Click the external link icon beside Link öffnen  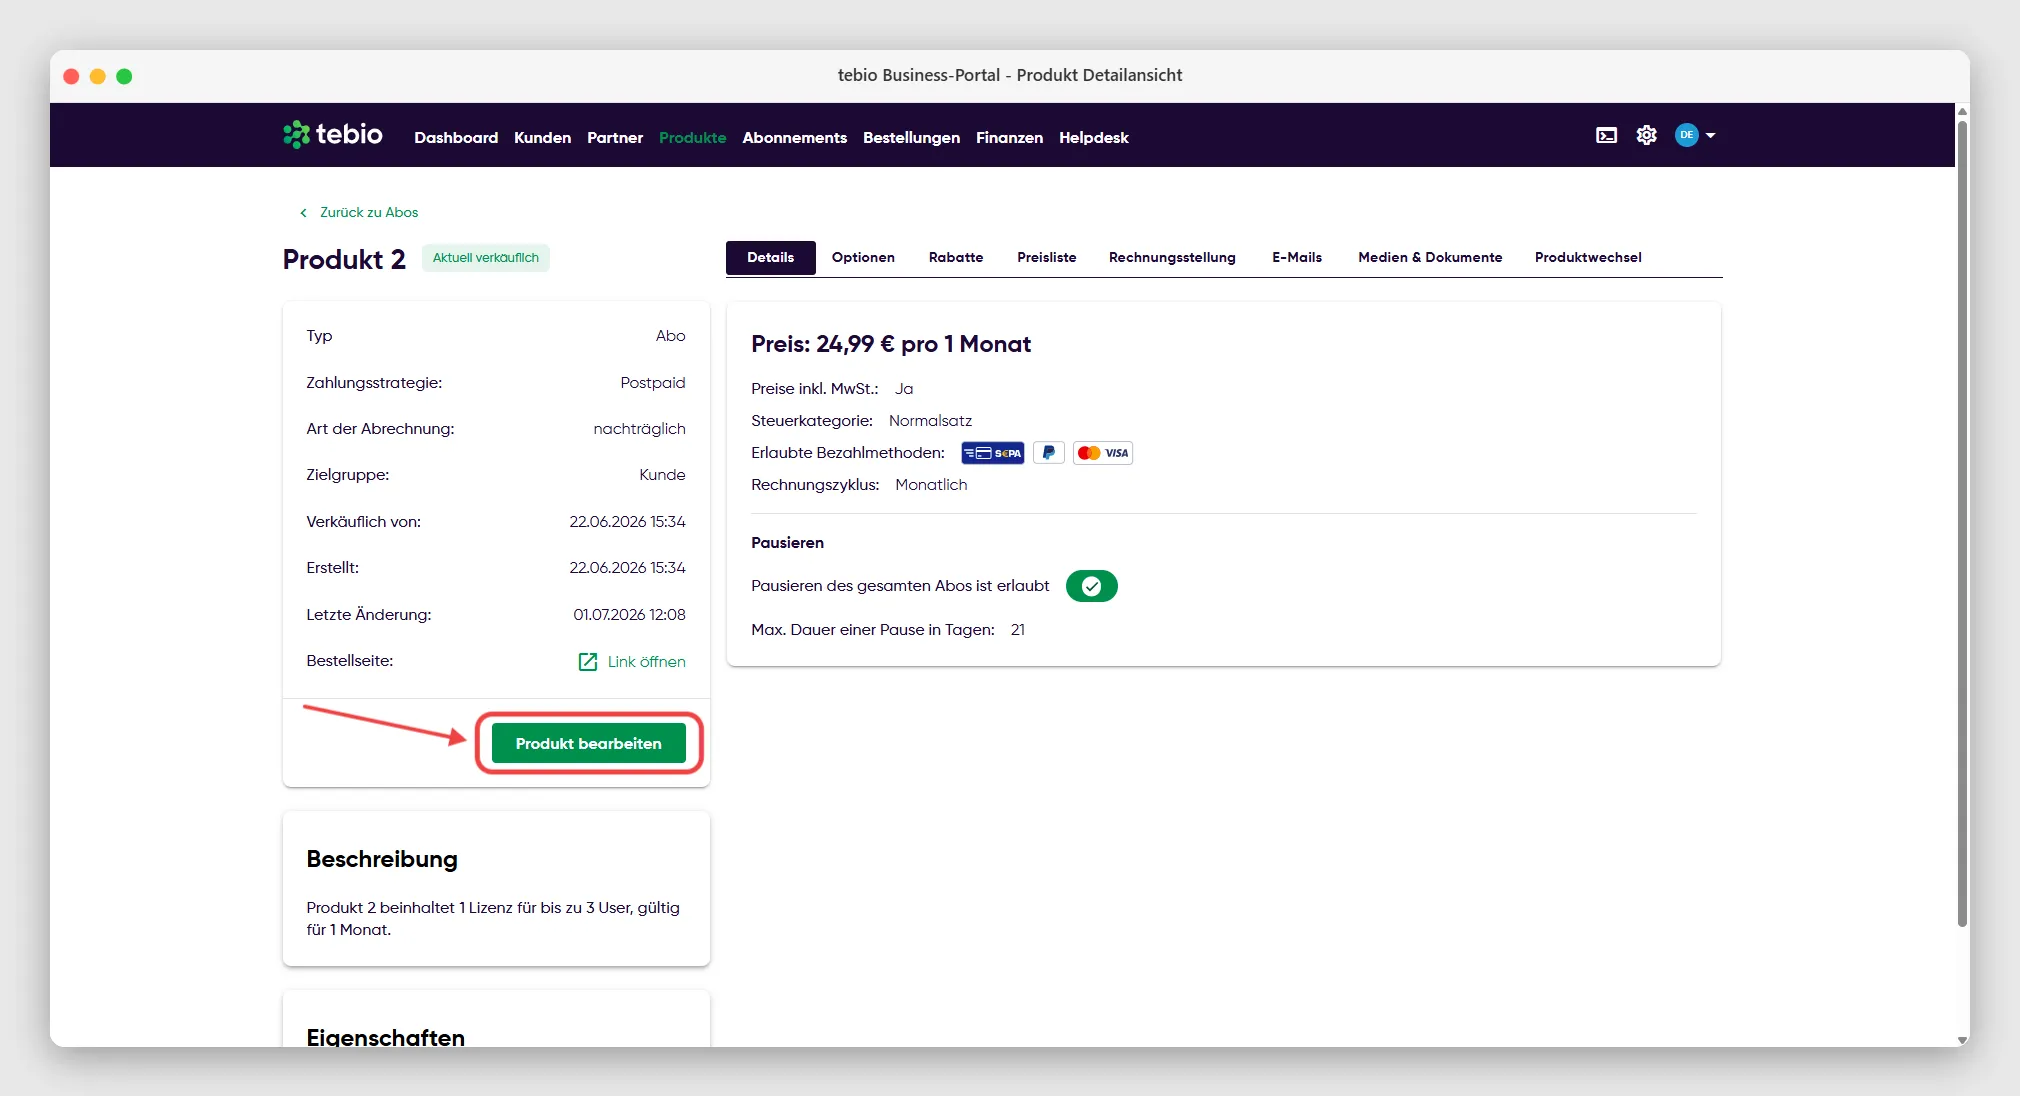coord(588,662)
